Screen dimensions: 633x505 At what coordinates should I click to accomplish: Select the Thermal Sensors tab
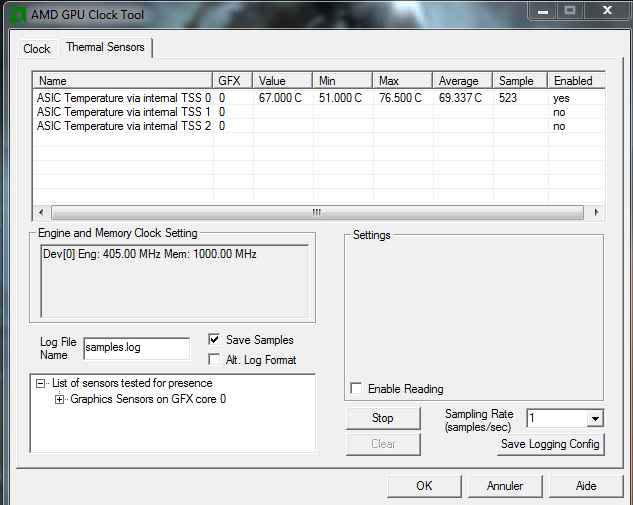(105, 47)
